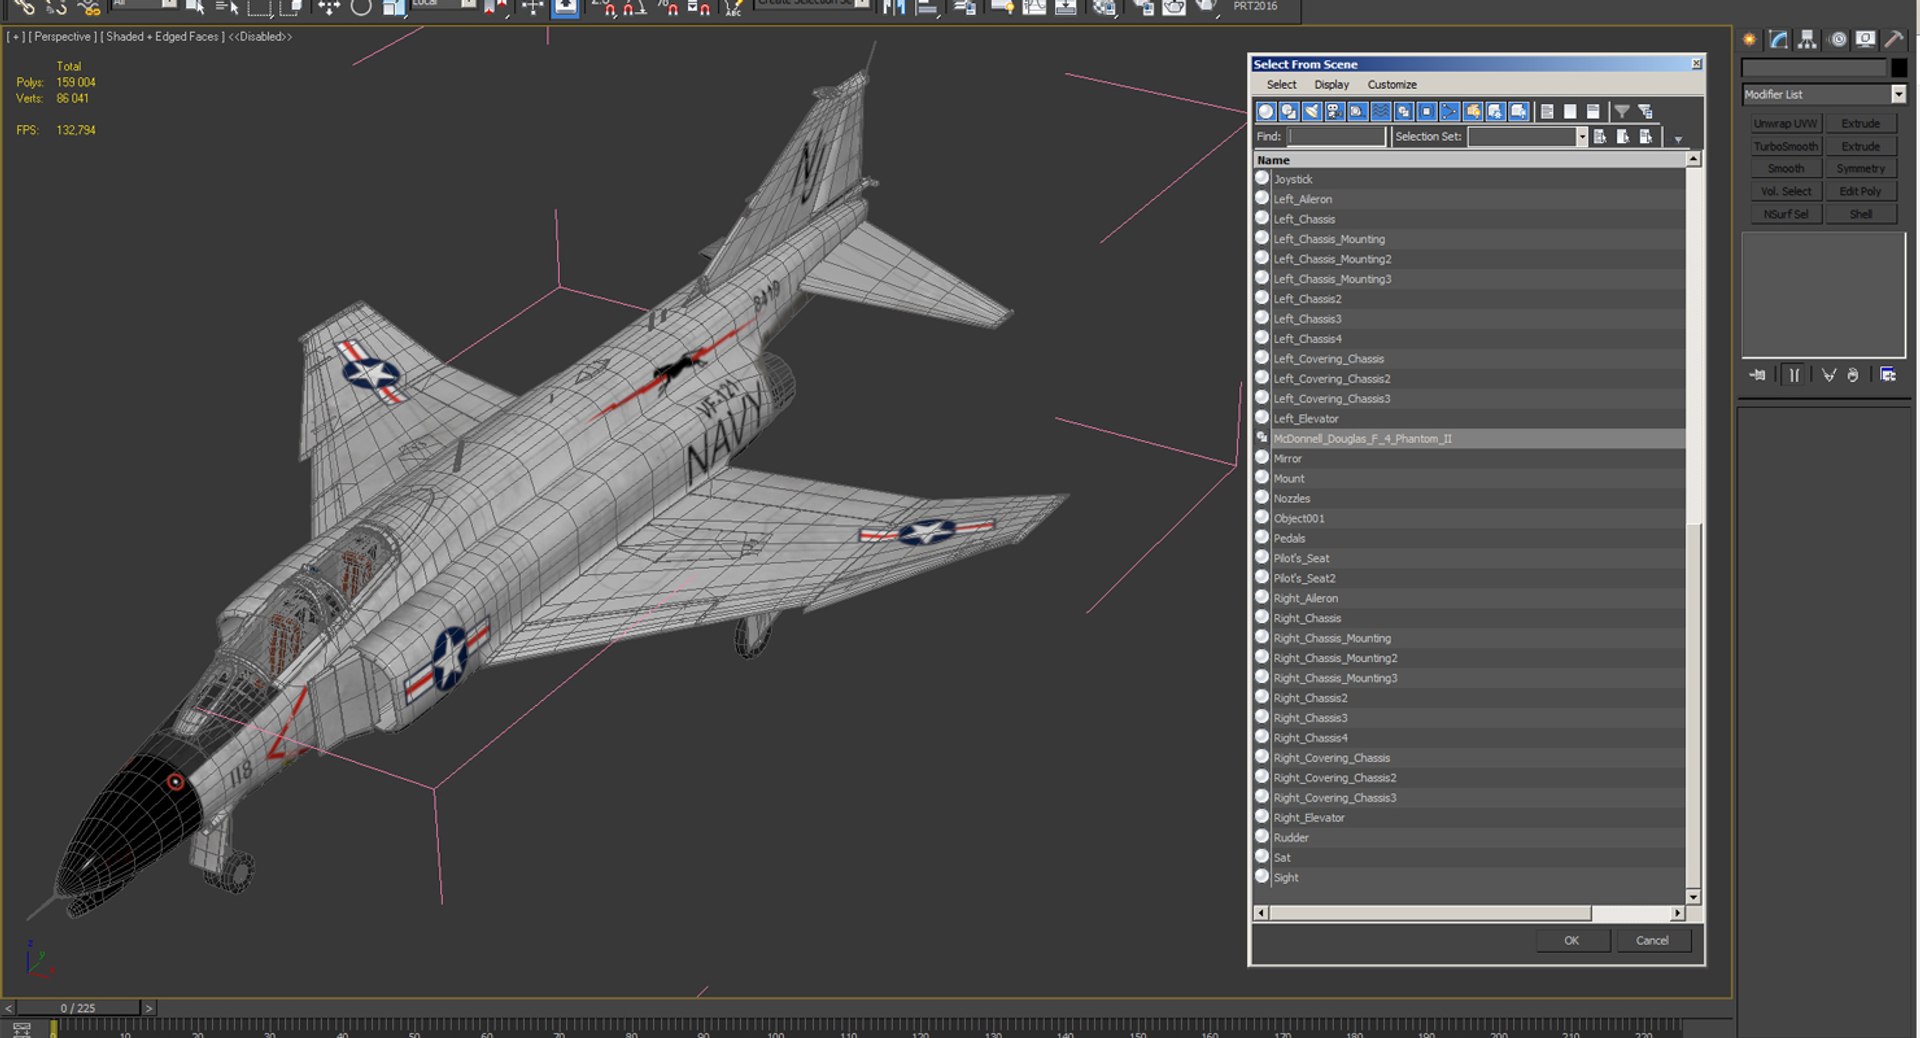Image resolution: width=1920 pixels, height=1038 pixels.
Task: Open Customize menu in Select From Scene
Action: point(1392,85)
